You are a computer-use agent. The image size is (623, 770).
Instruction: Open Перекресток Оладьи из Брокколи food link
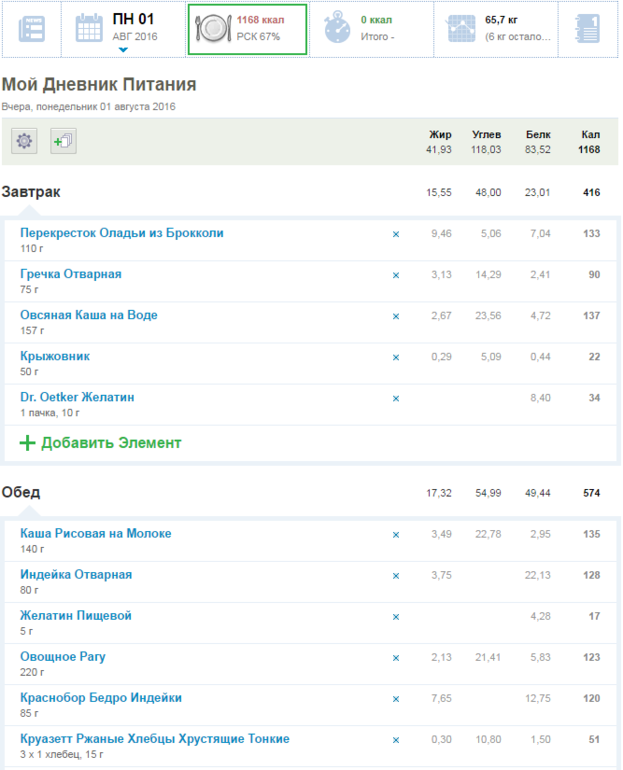coord(122,233)
